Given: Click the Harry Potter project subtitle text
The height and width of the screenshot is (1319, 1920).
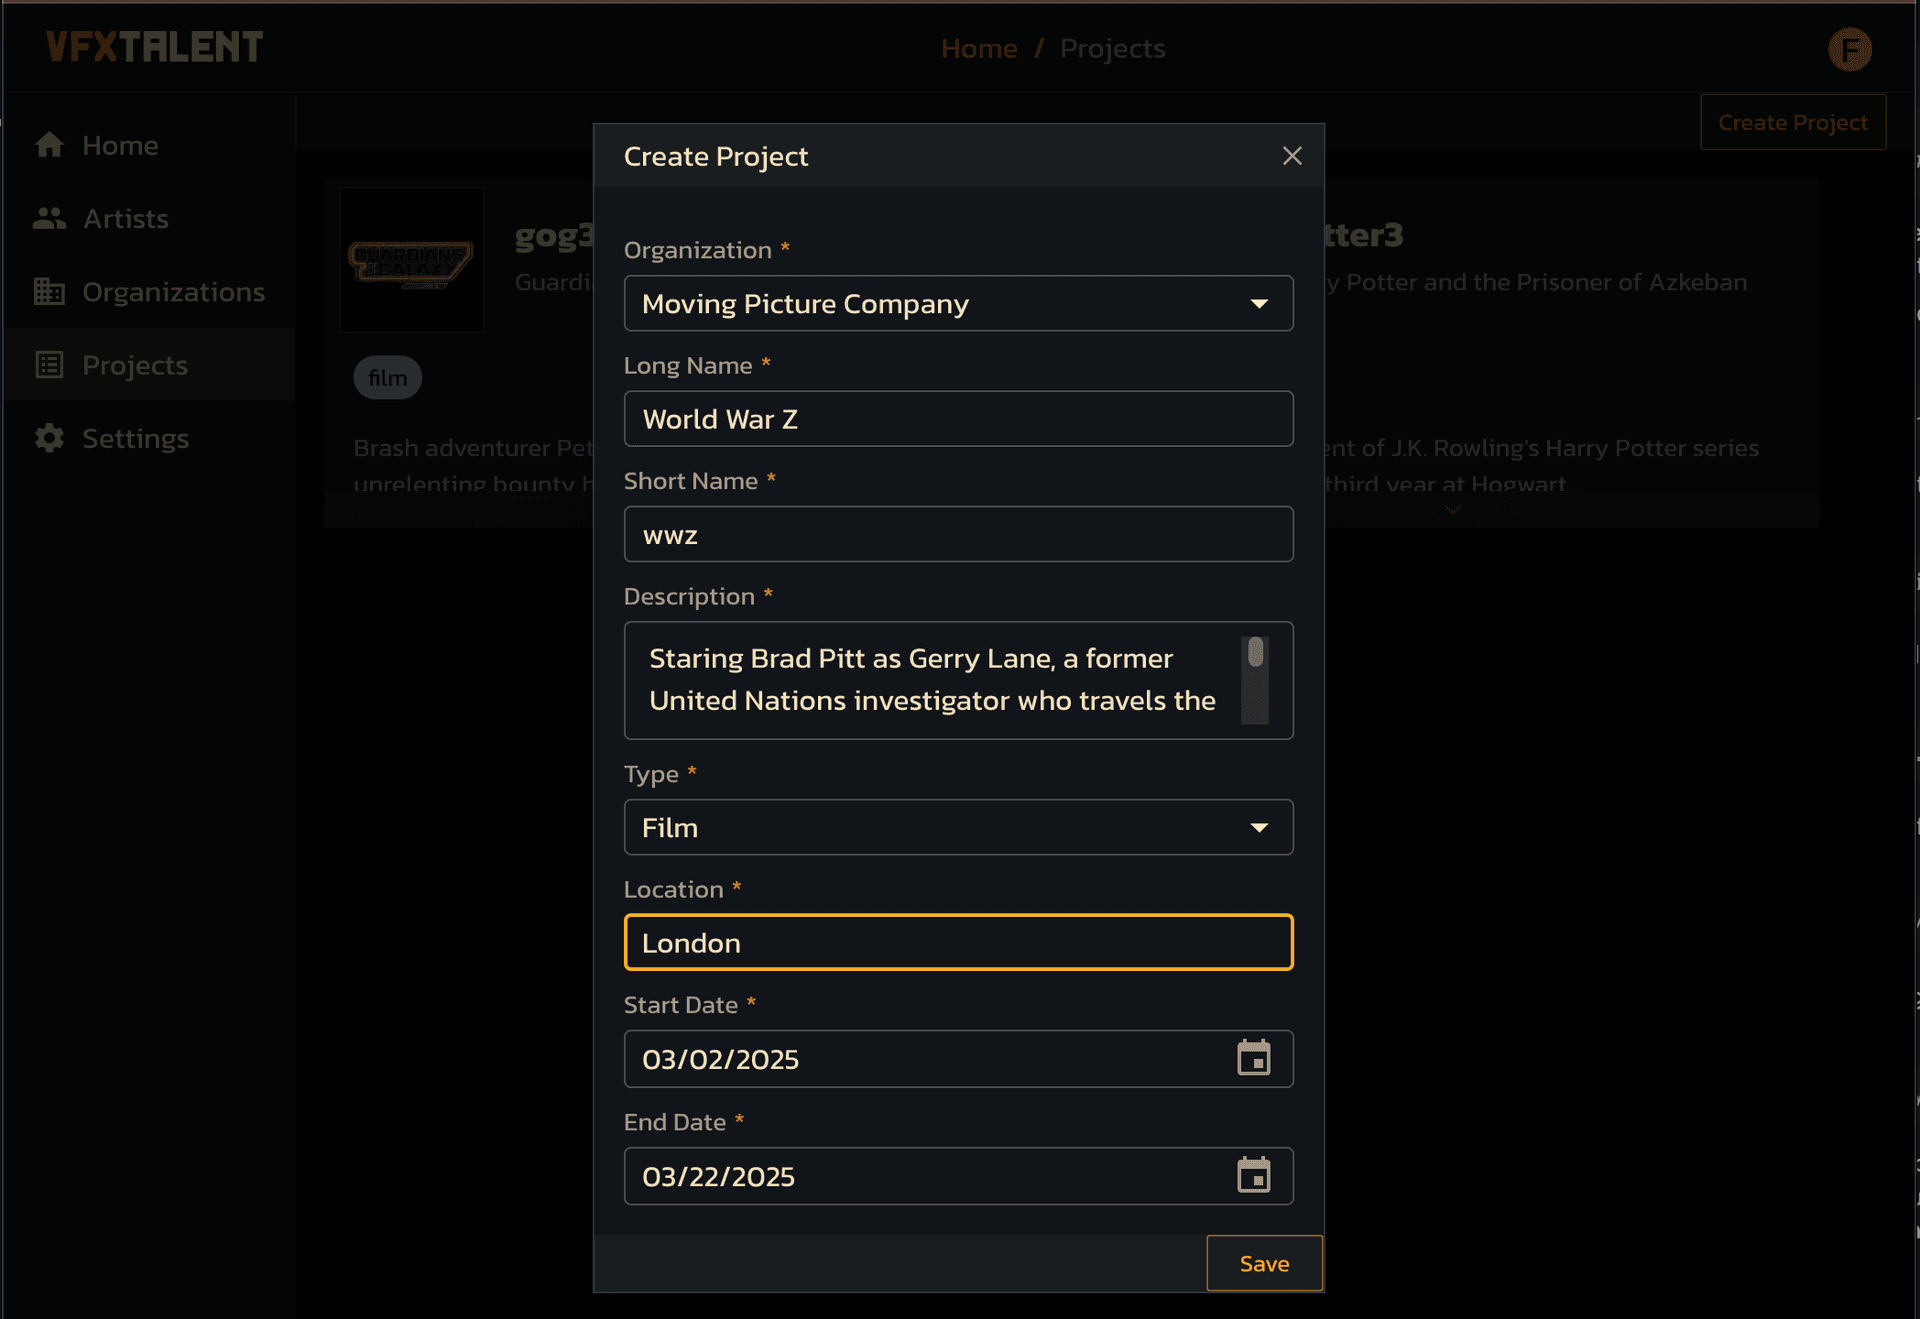Looking at the screenshot, I should click(1536, 282).
